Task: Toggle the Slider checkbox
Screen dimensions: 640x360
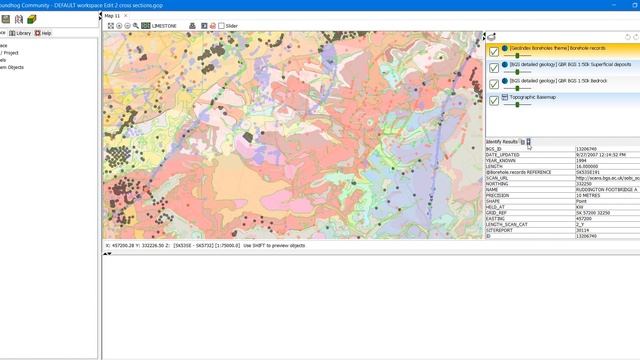Action: point(221,26)
